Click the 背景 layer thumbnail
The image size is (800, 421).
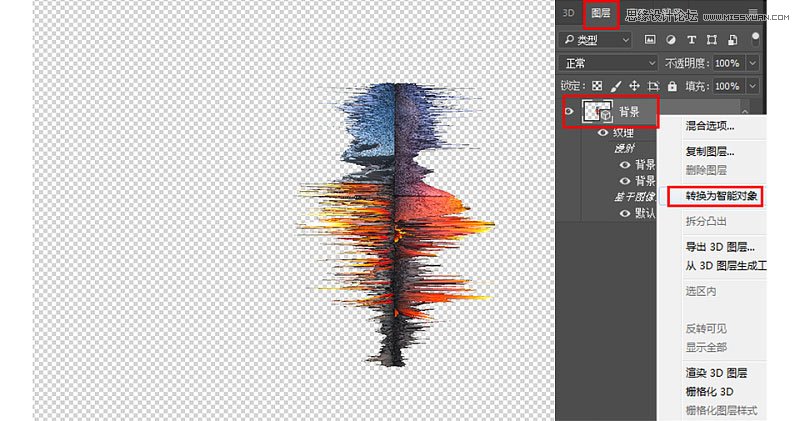(597, 111)
